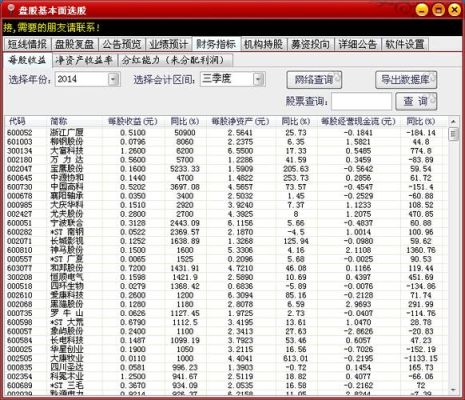This screenshot has height=400, width=465.
Task: Click the period combo box showing 三季度
Action: (233, 79)
